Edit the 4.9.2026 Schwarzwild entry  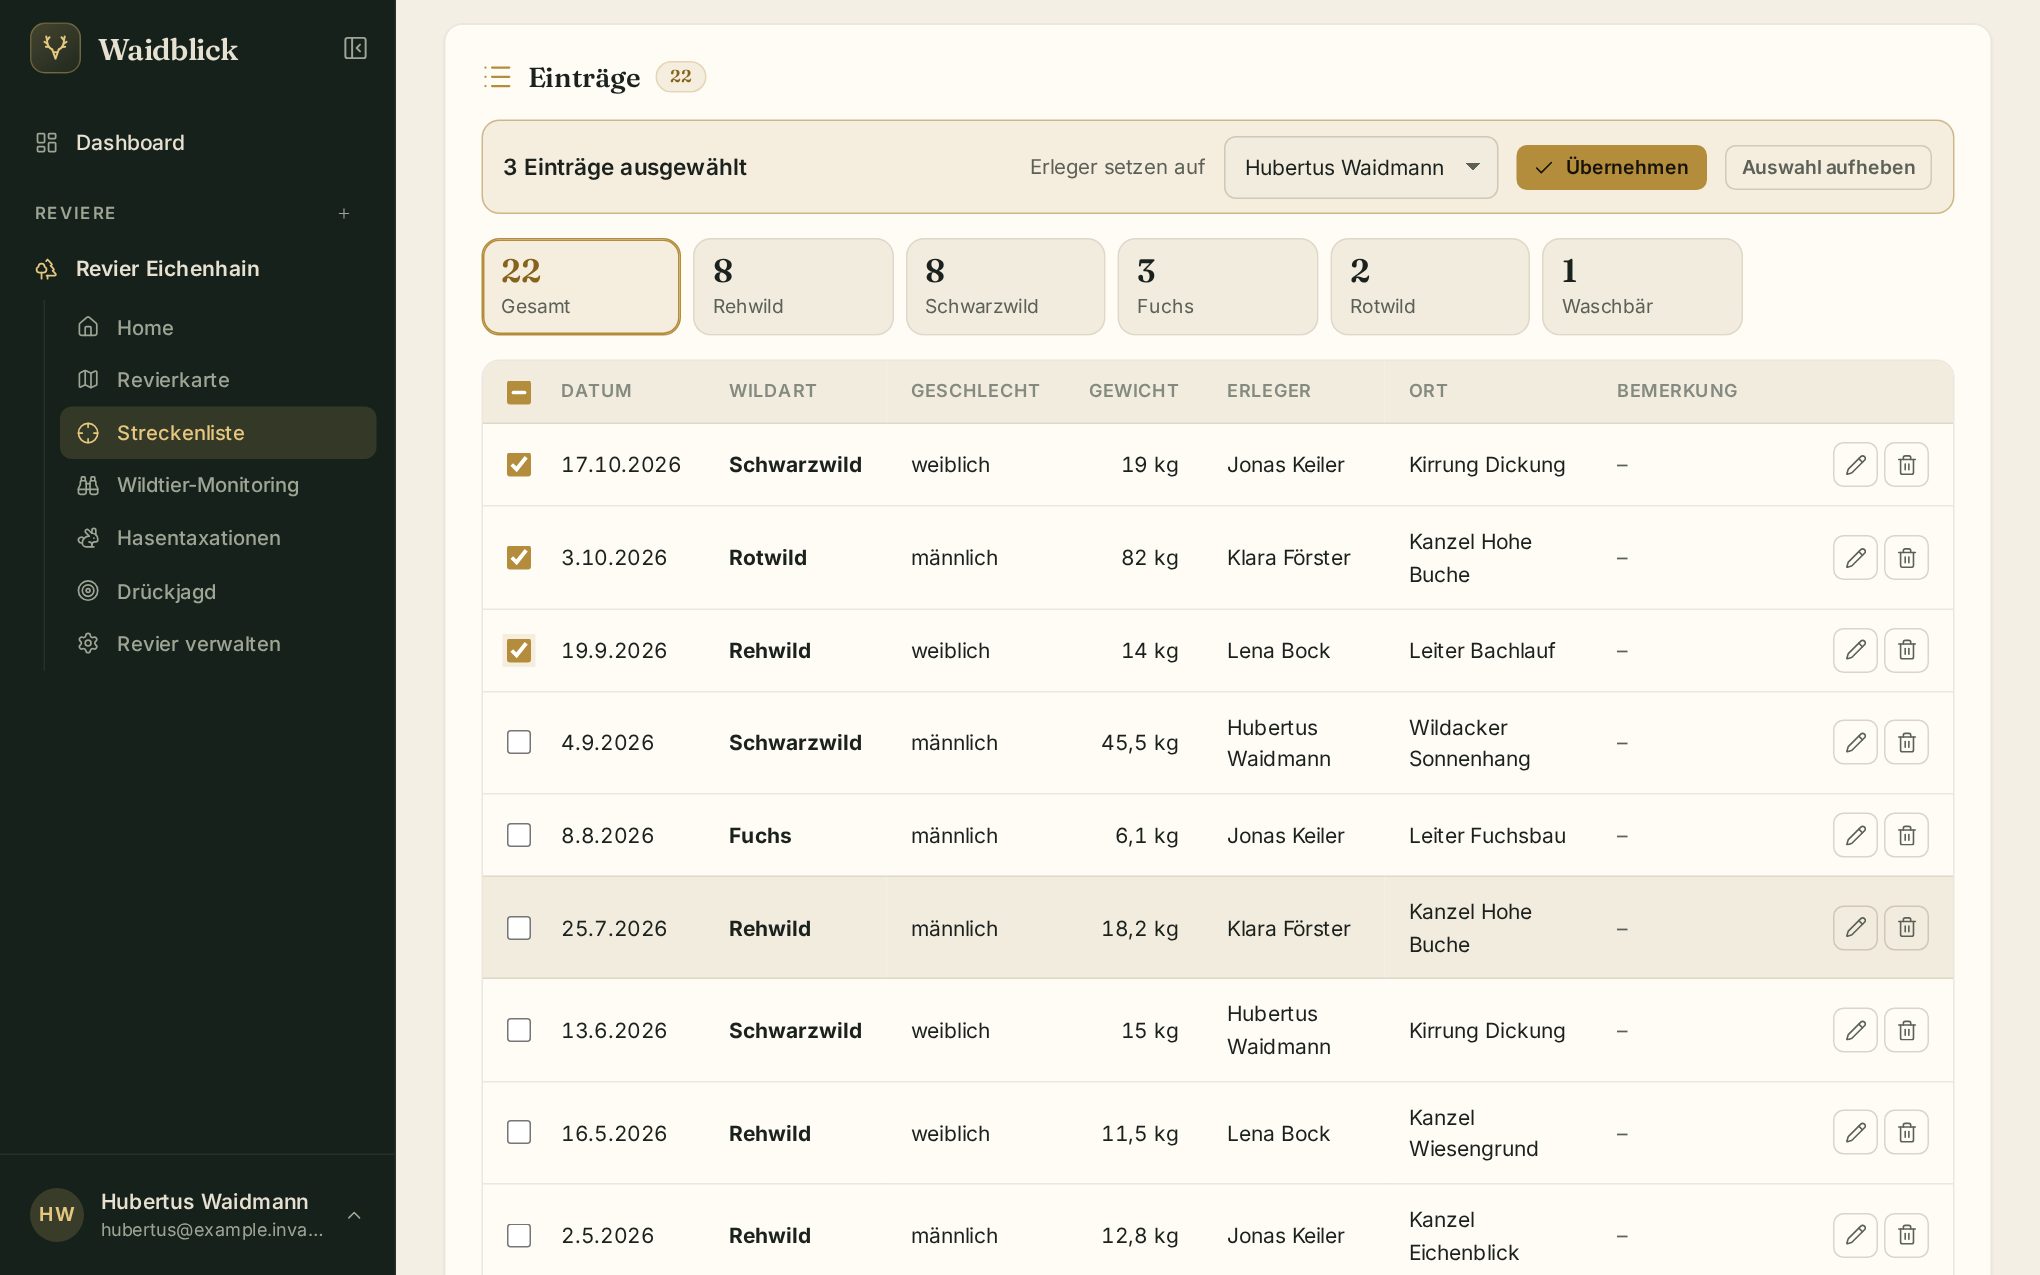1855,742
